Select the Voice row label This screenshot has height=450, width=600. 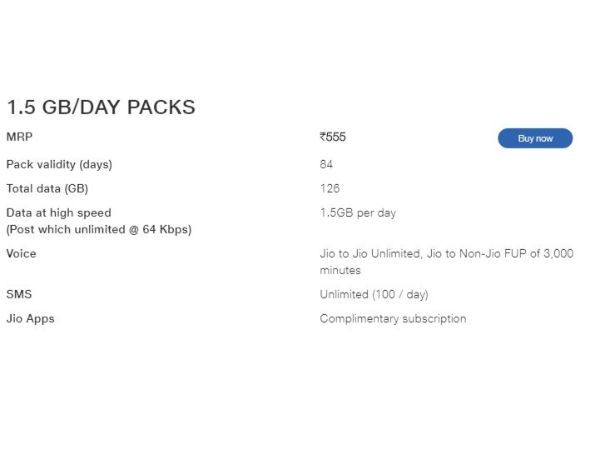click(x=21, y=254)
